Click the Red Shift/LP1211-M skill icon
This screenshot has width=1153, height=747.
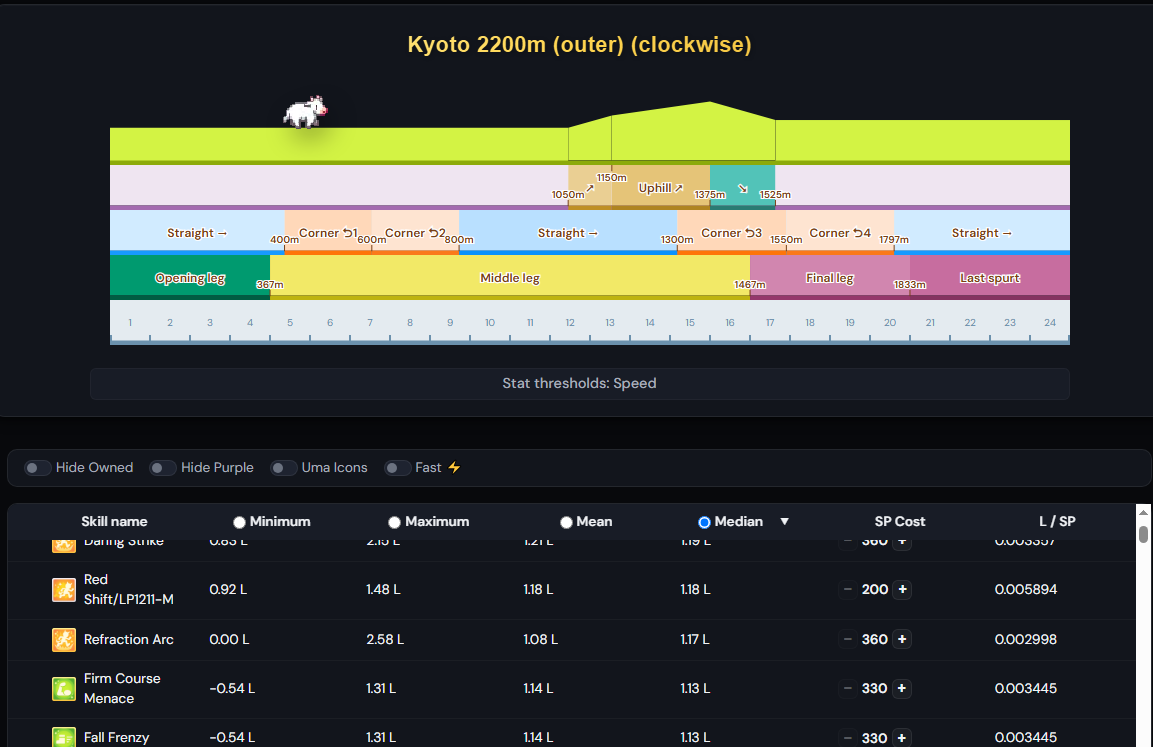pyautogui.click(x=64, y=590)
